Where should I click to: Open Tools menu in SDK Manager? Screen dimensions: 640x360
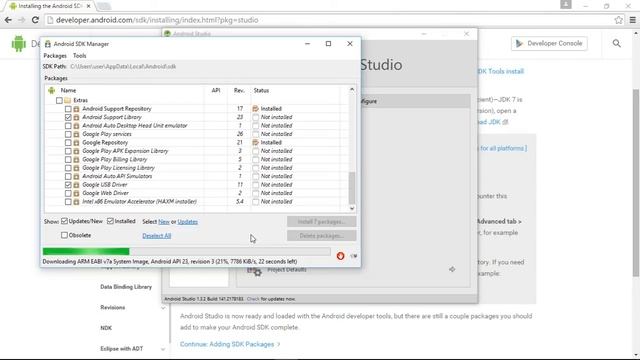80,56
